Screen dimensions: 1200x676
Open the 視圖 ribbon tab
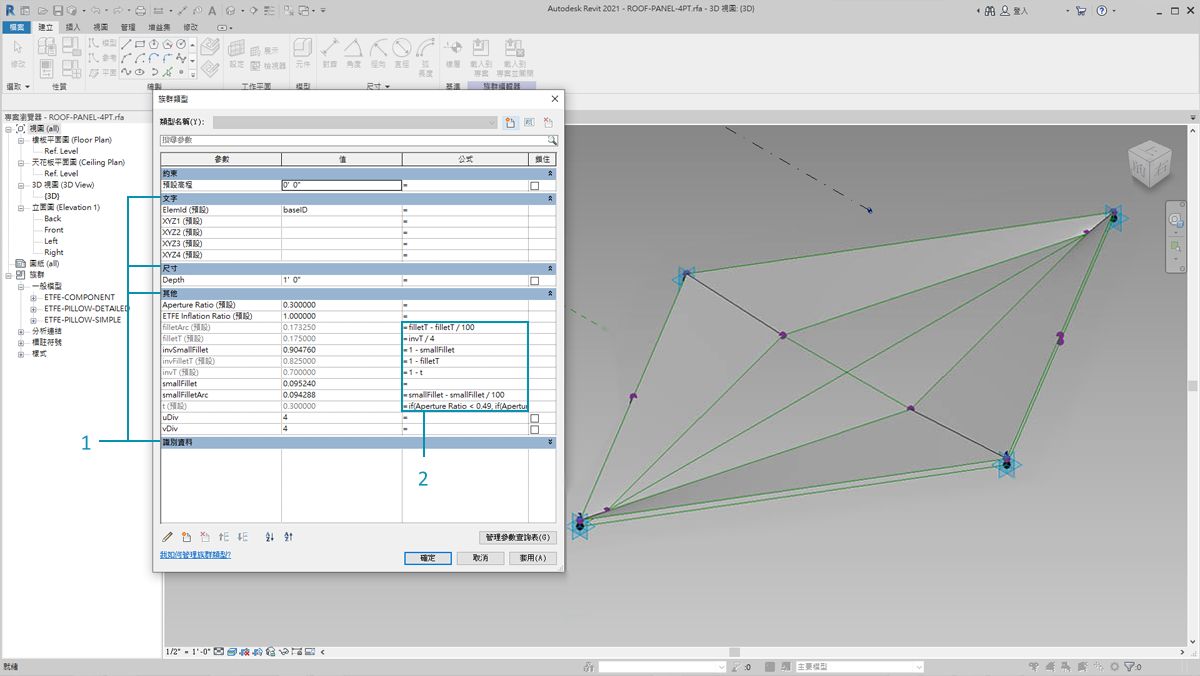[100, 27]
